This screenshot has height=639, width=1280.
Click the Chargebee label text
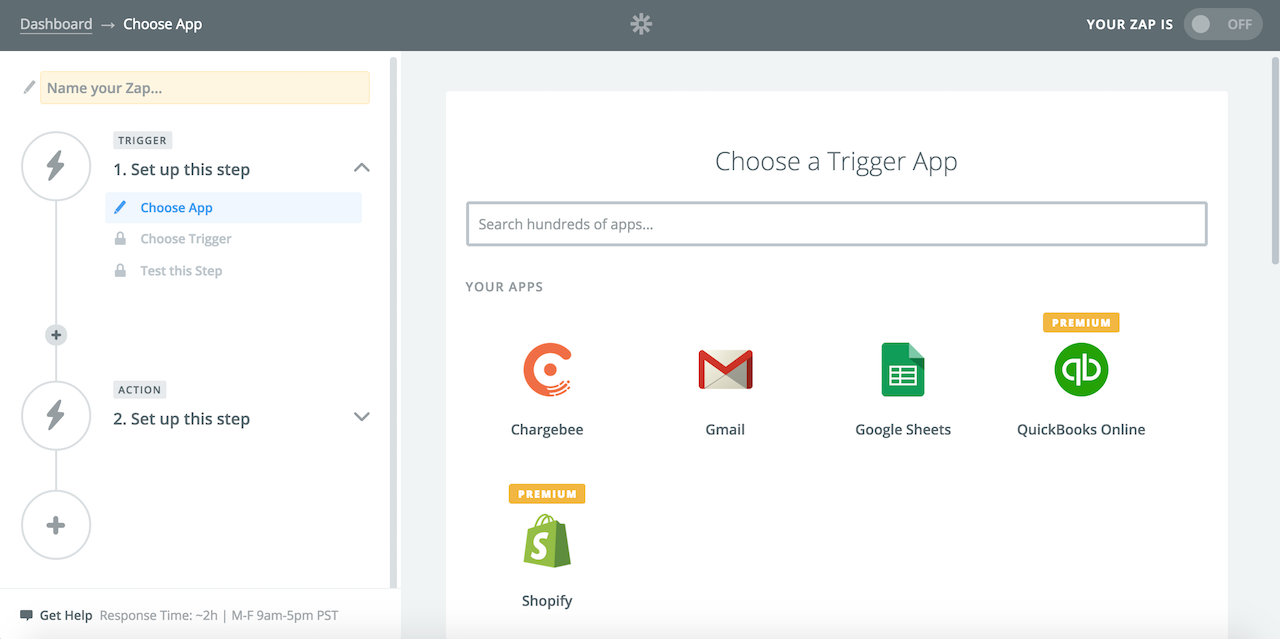[x=547, y=430]
